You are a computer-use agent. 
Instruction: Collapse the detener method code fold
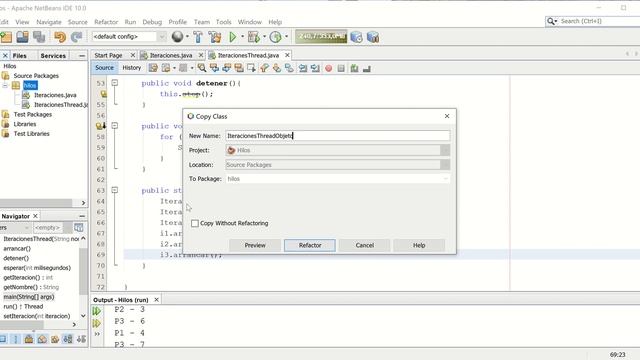click(x=115, y=83)
